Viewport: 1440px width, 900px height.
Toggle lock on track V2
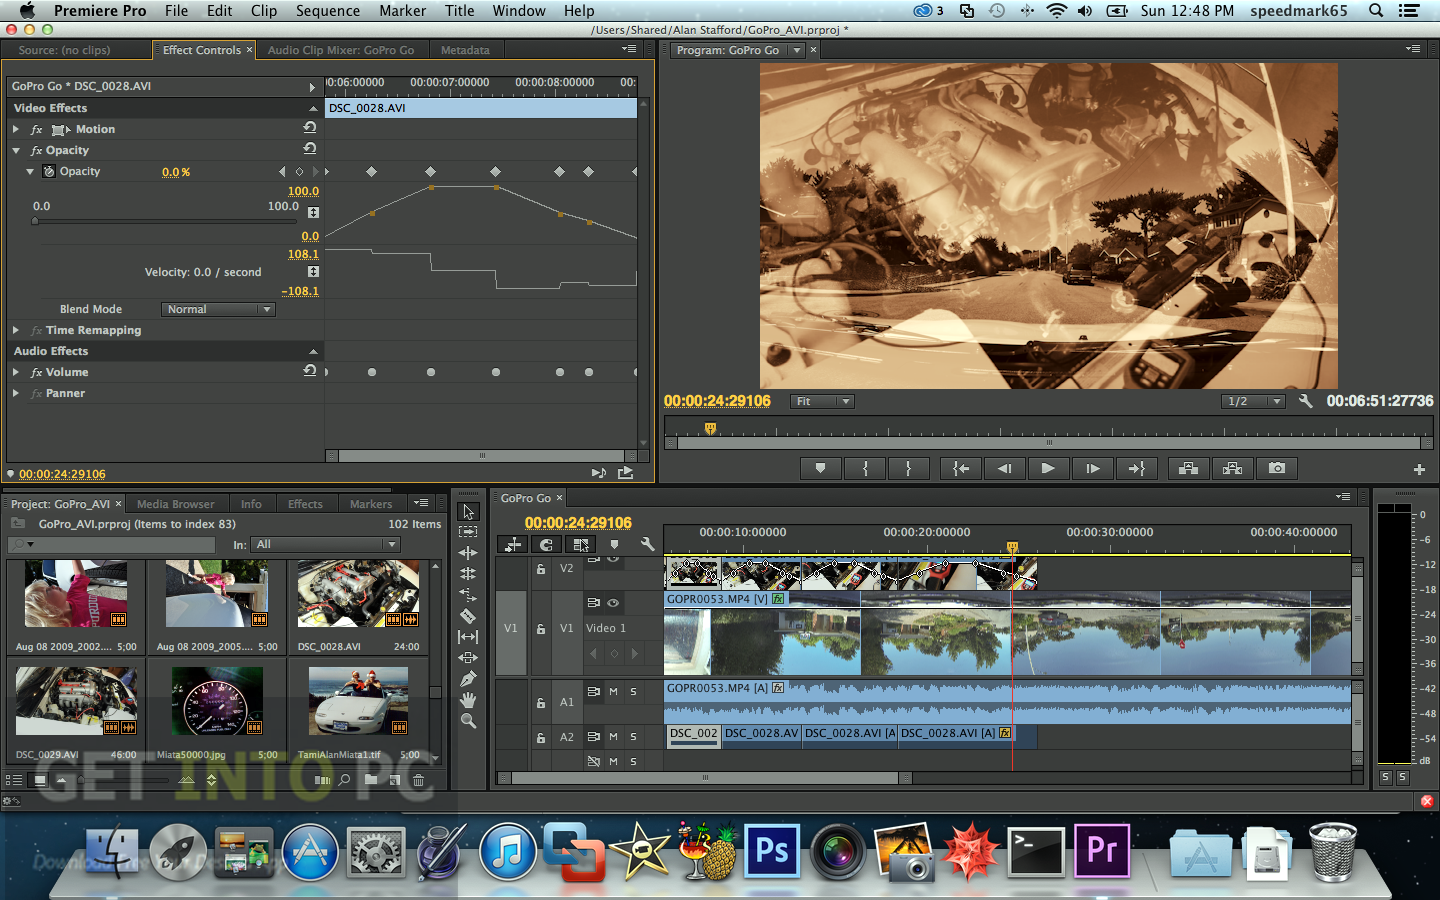pos(540,569)
